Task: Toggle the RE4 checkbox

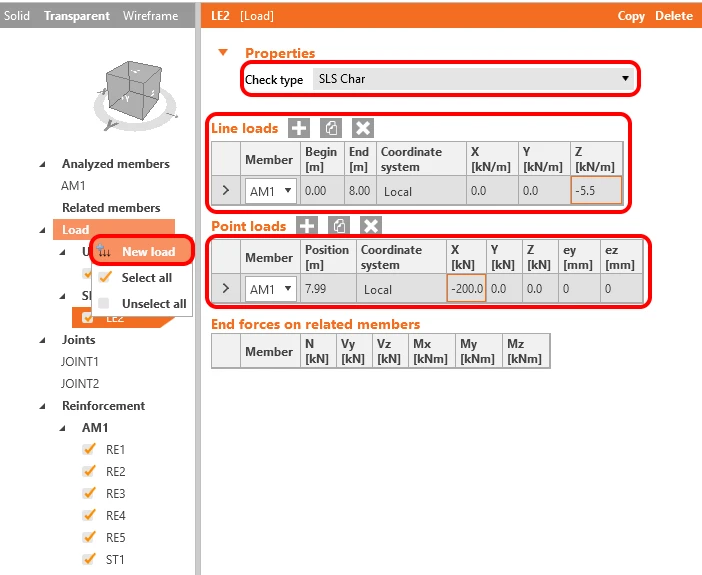Action: point(89,515)
